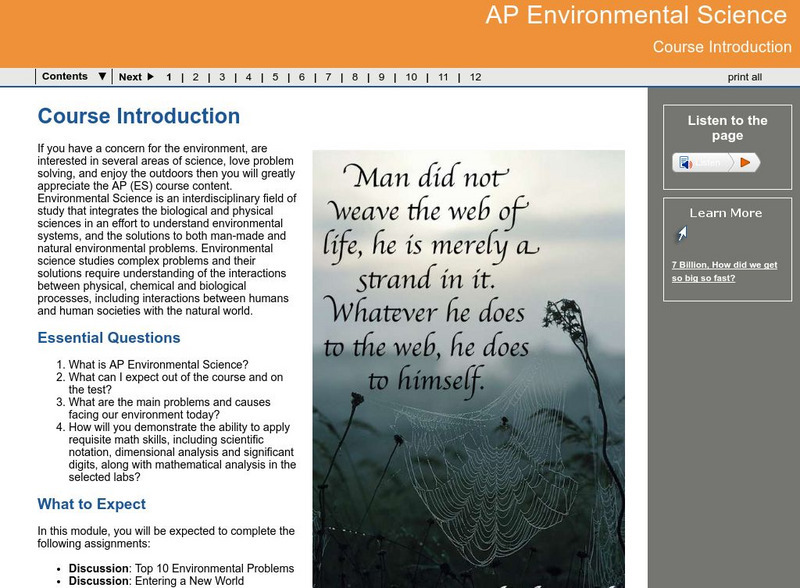
Task: Jump to page 6
Action: 302,78
